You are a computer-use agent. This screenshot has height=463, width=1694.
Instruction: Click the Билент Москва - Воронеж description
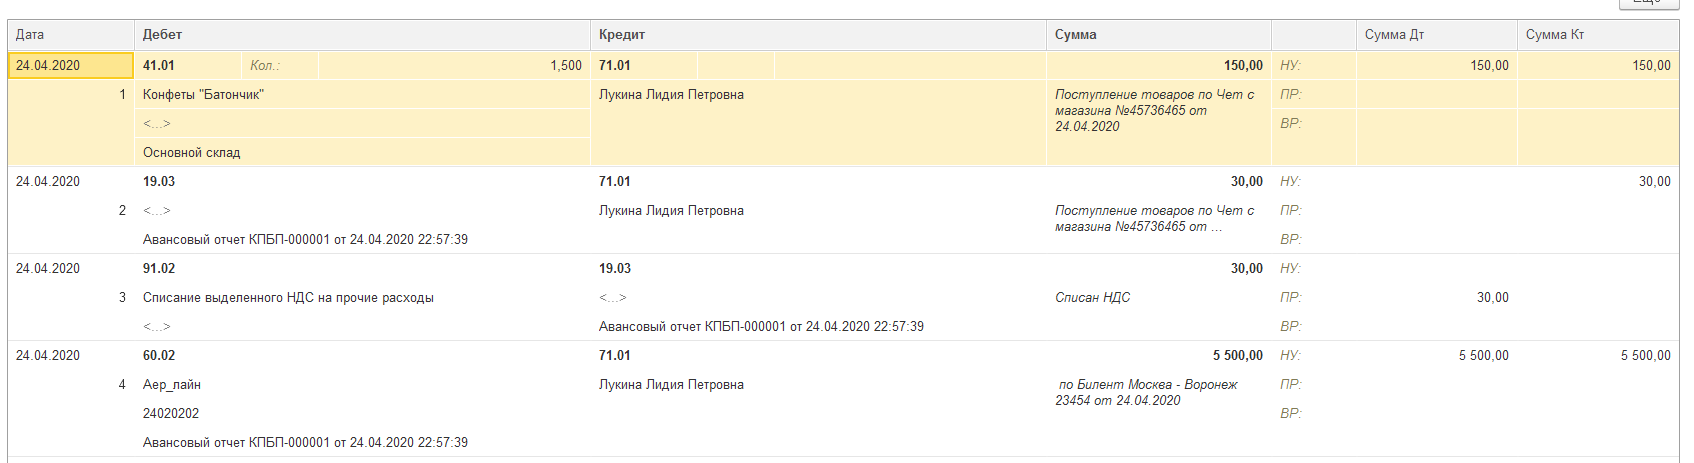pos(1147,392)
